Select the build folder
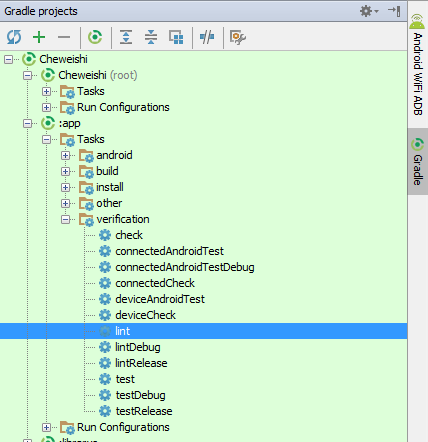Image resolution: width=428 pixels, height=442 pixels. click(107, 171)
